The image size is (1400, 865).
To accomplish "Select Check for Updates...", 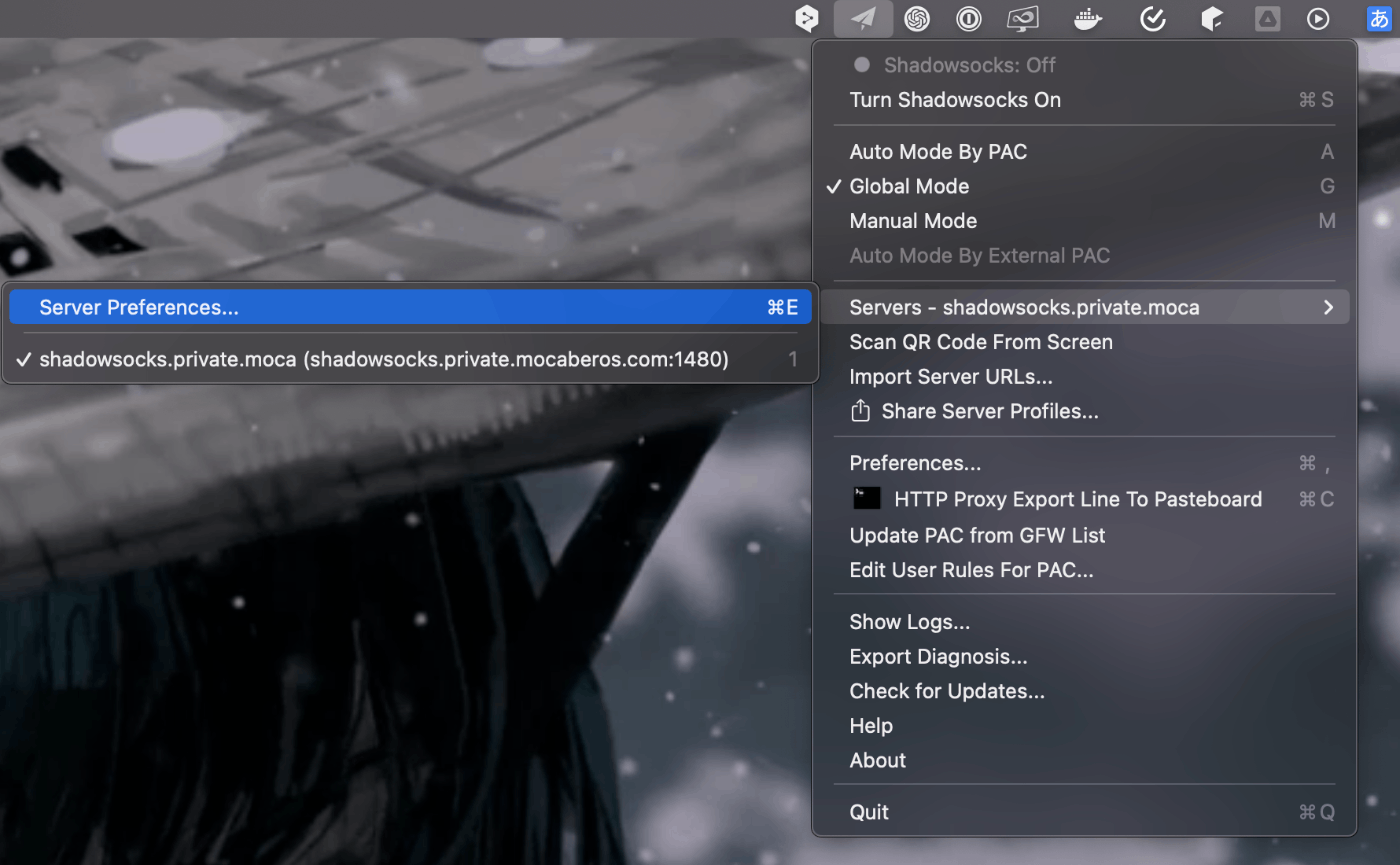I will pos(1083,691).
